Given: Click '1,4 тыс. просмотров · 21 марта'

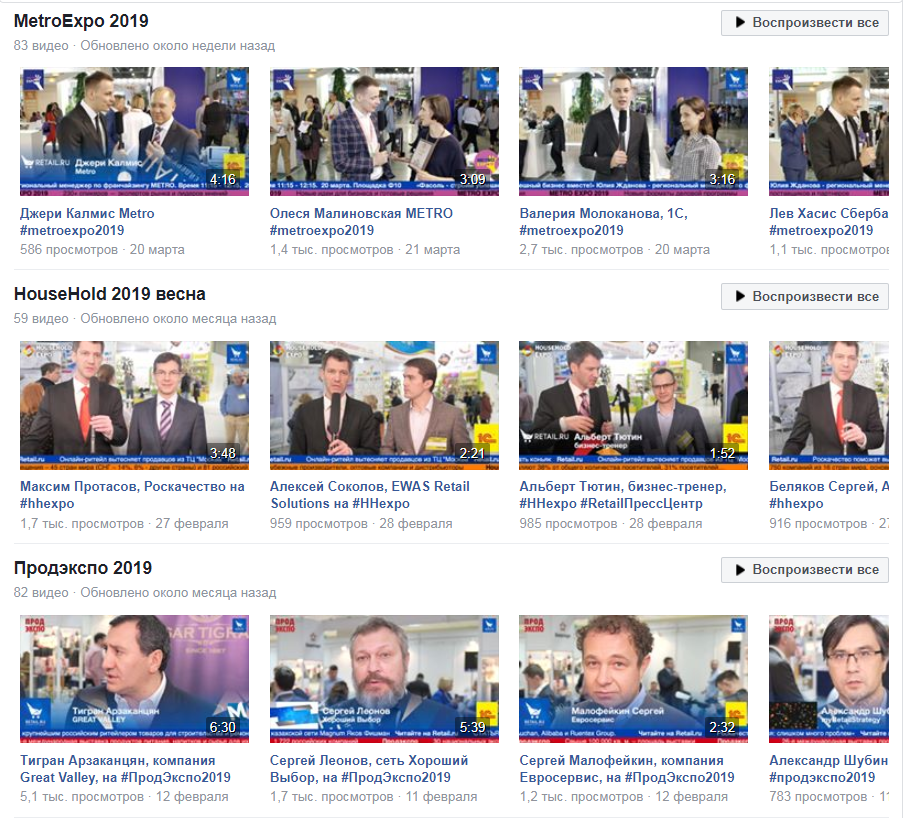Looking at the screenshot, I should [x=365, y=249].
